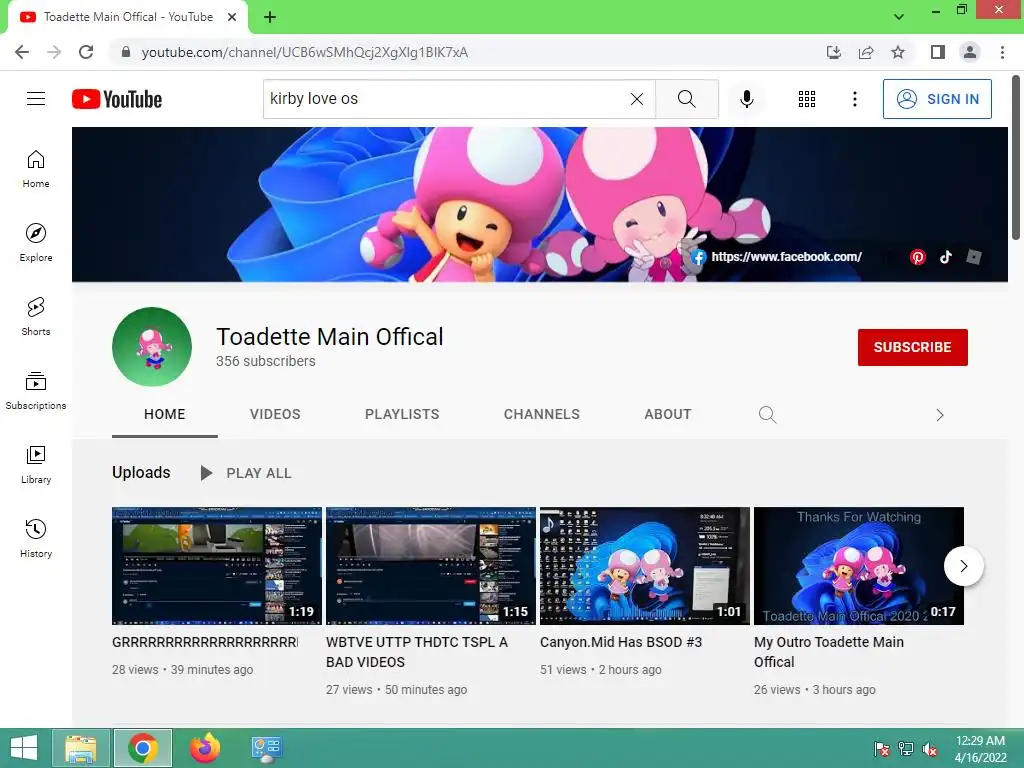Click the Uploads section heading
1024x768 pixels.
(141, 472)
